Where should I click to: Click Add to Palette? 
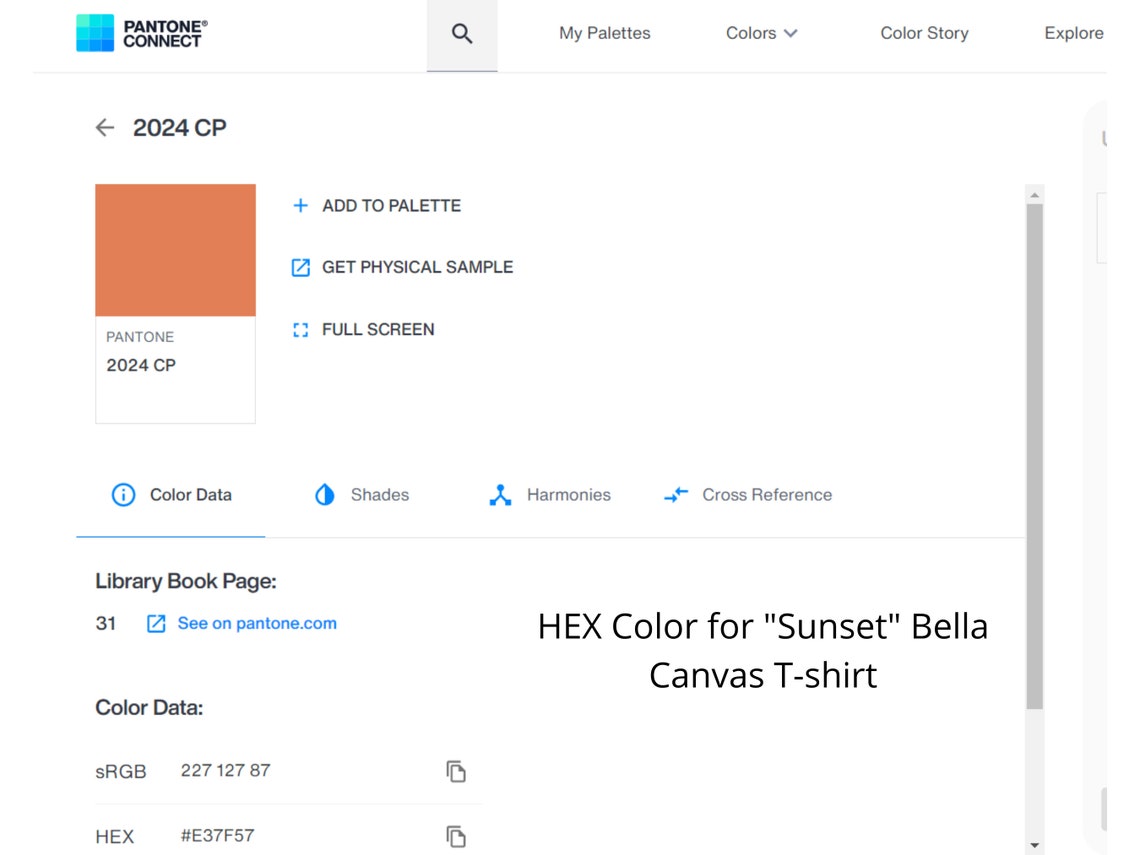391,205
